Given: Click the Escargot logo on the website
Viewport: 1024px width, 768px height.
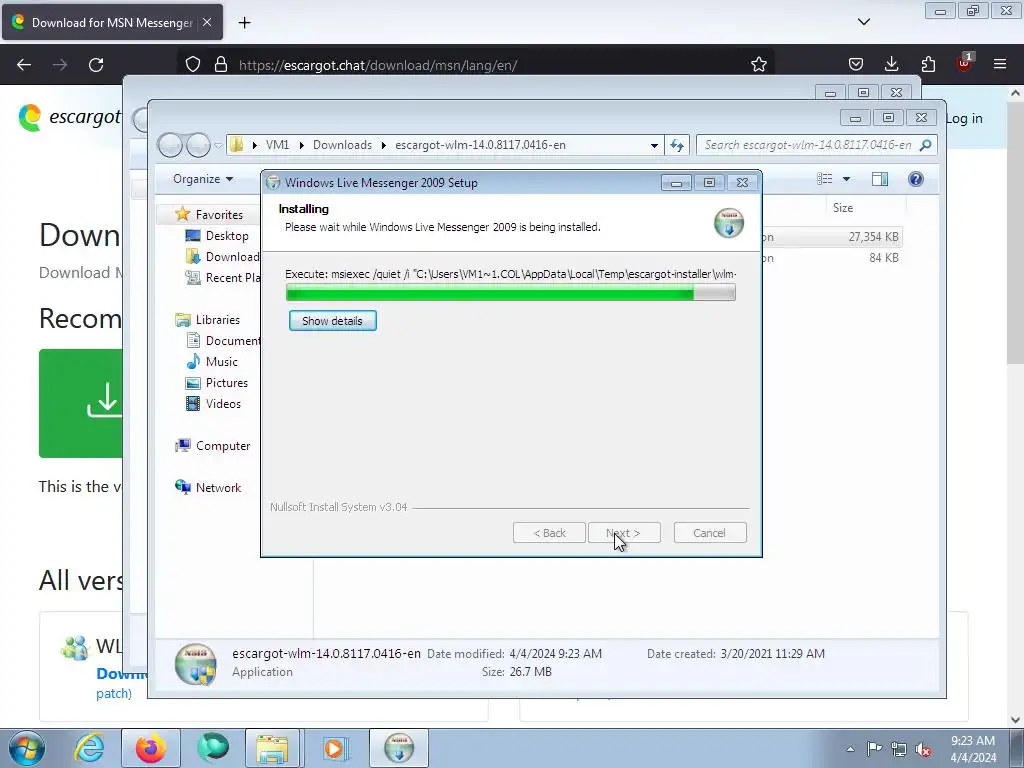Looking at the screenshot, I should point(69,118).
